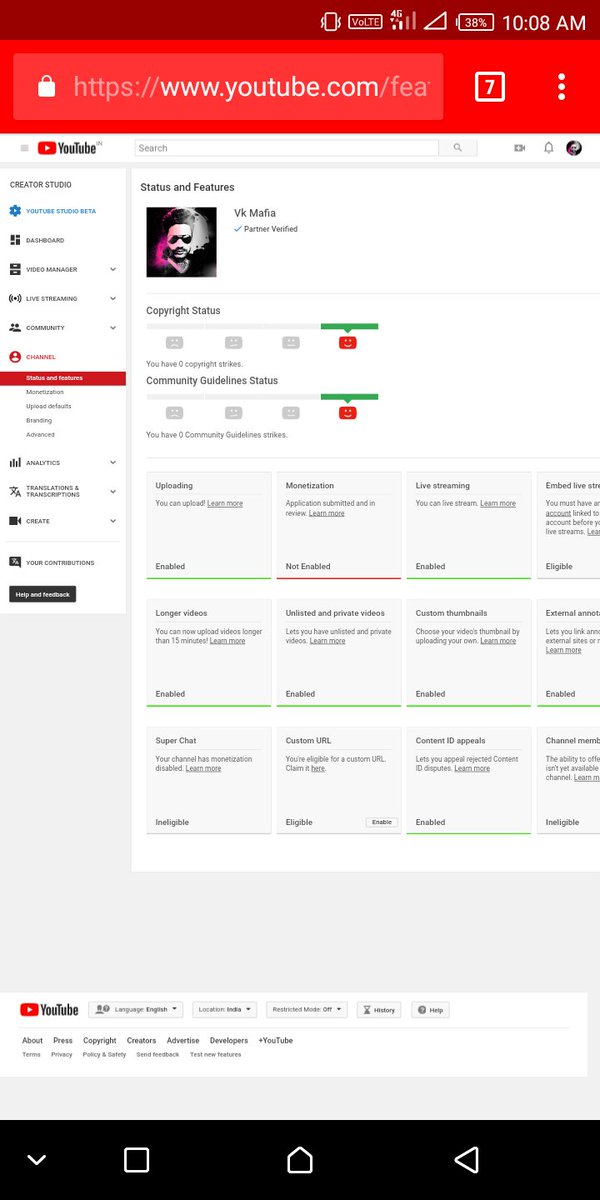Click the Community people icon
This screenshot has width=600, height=1200.
[15, 327]
